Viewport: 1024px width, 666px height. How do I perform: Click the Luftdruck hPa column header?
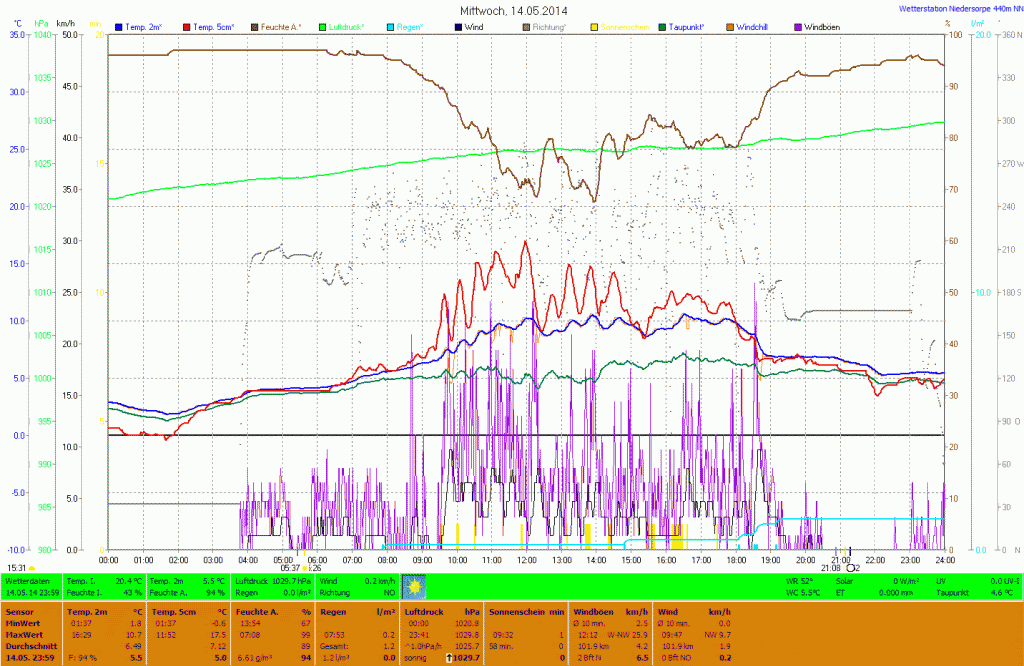point(440,610)
